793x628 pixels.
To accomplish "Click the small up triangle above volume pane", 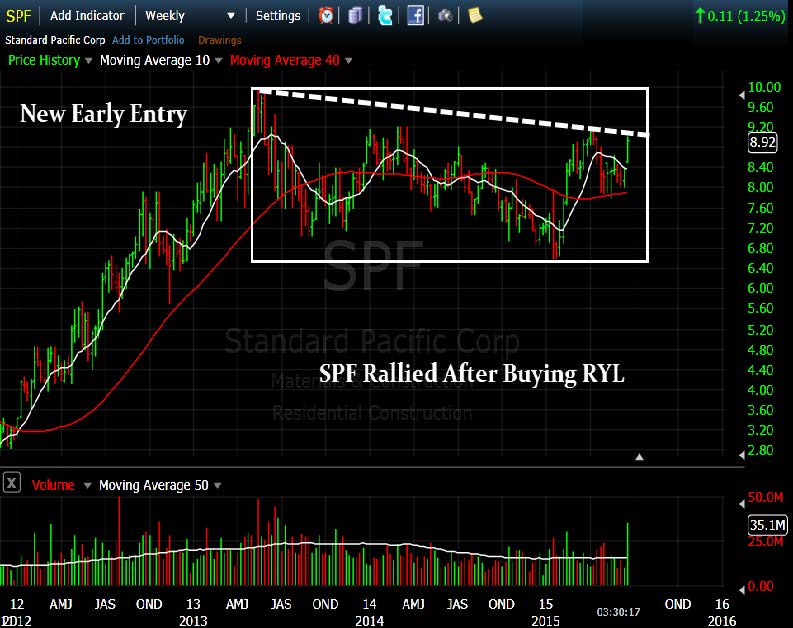I will [639, 457].
